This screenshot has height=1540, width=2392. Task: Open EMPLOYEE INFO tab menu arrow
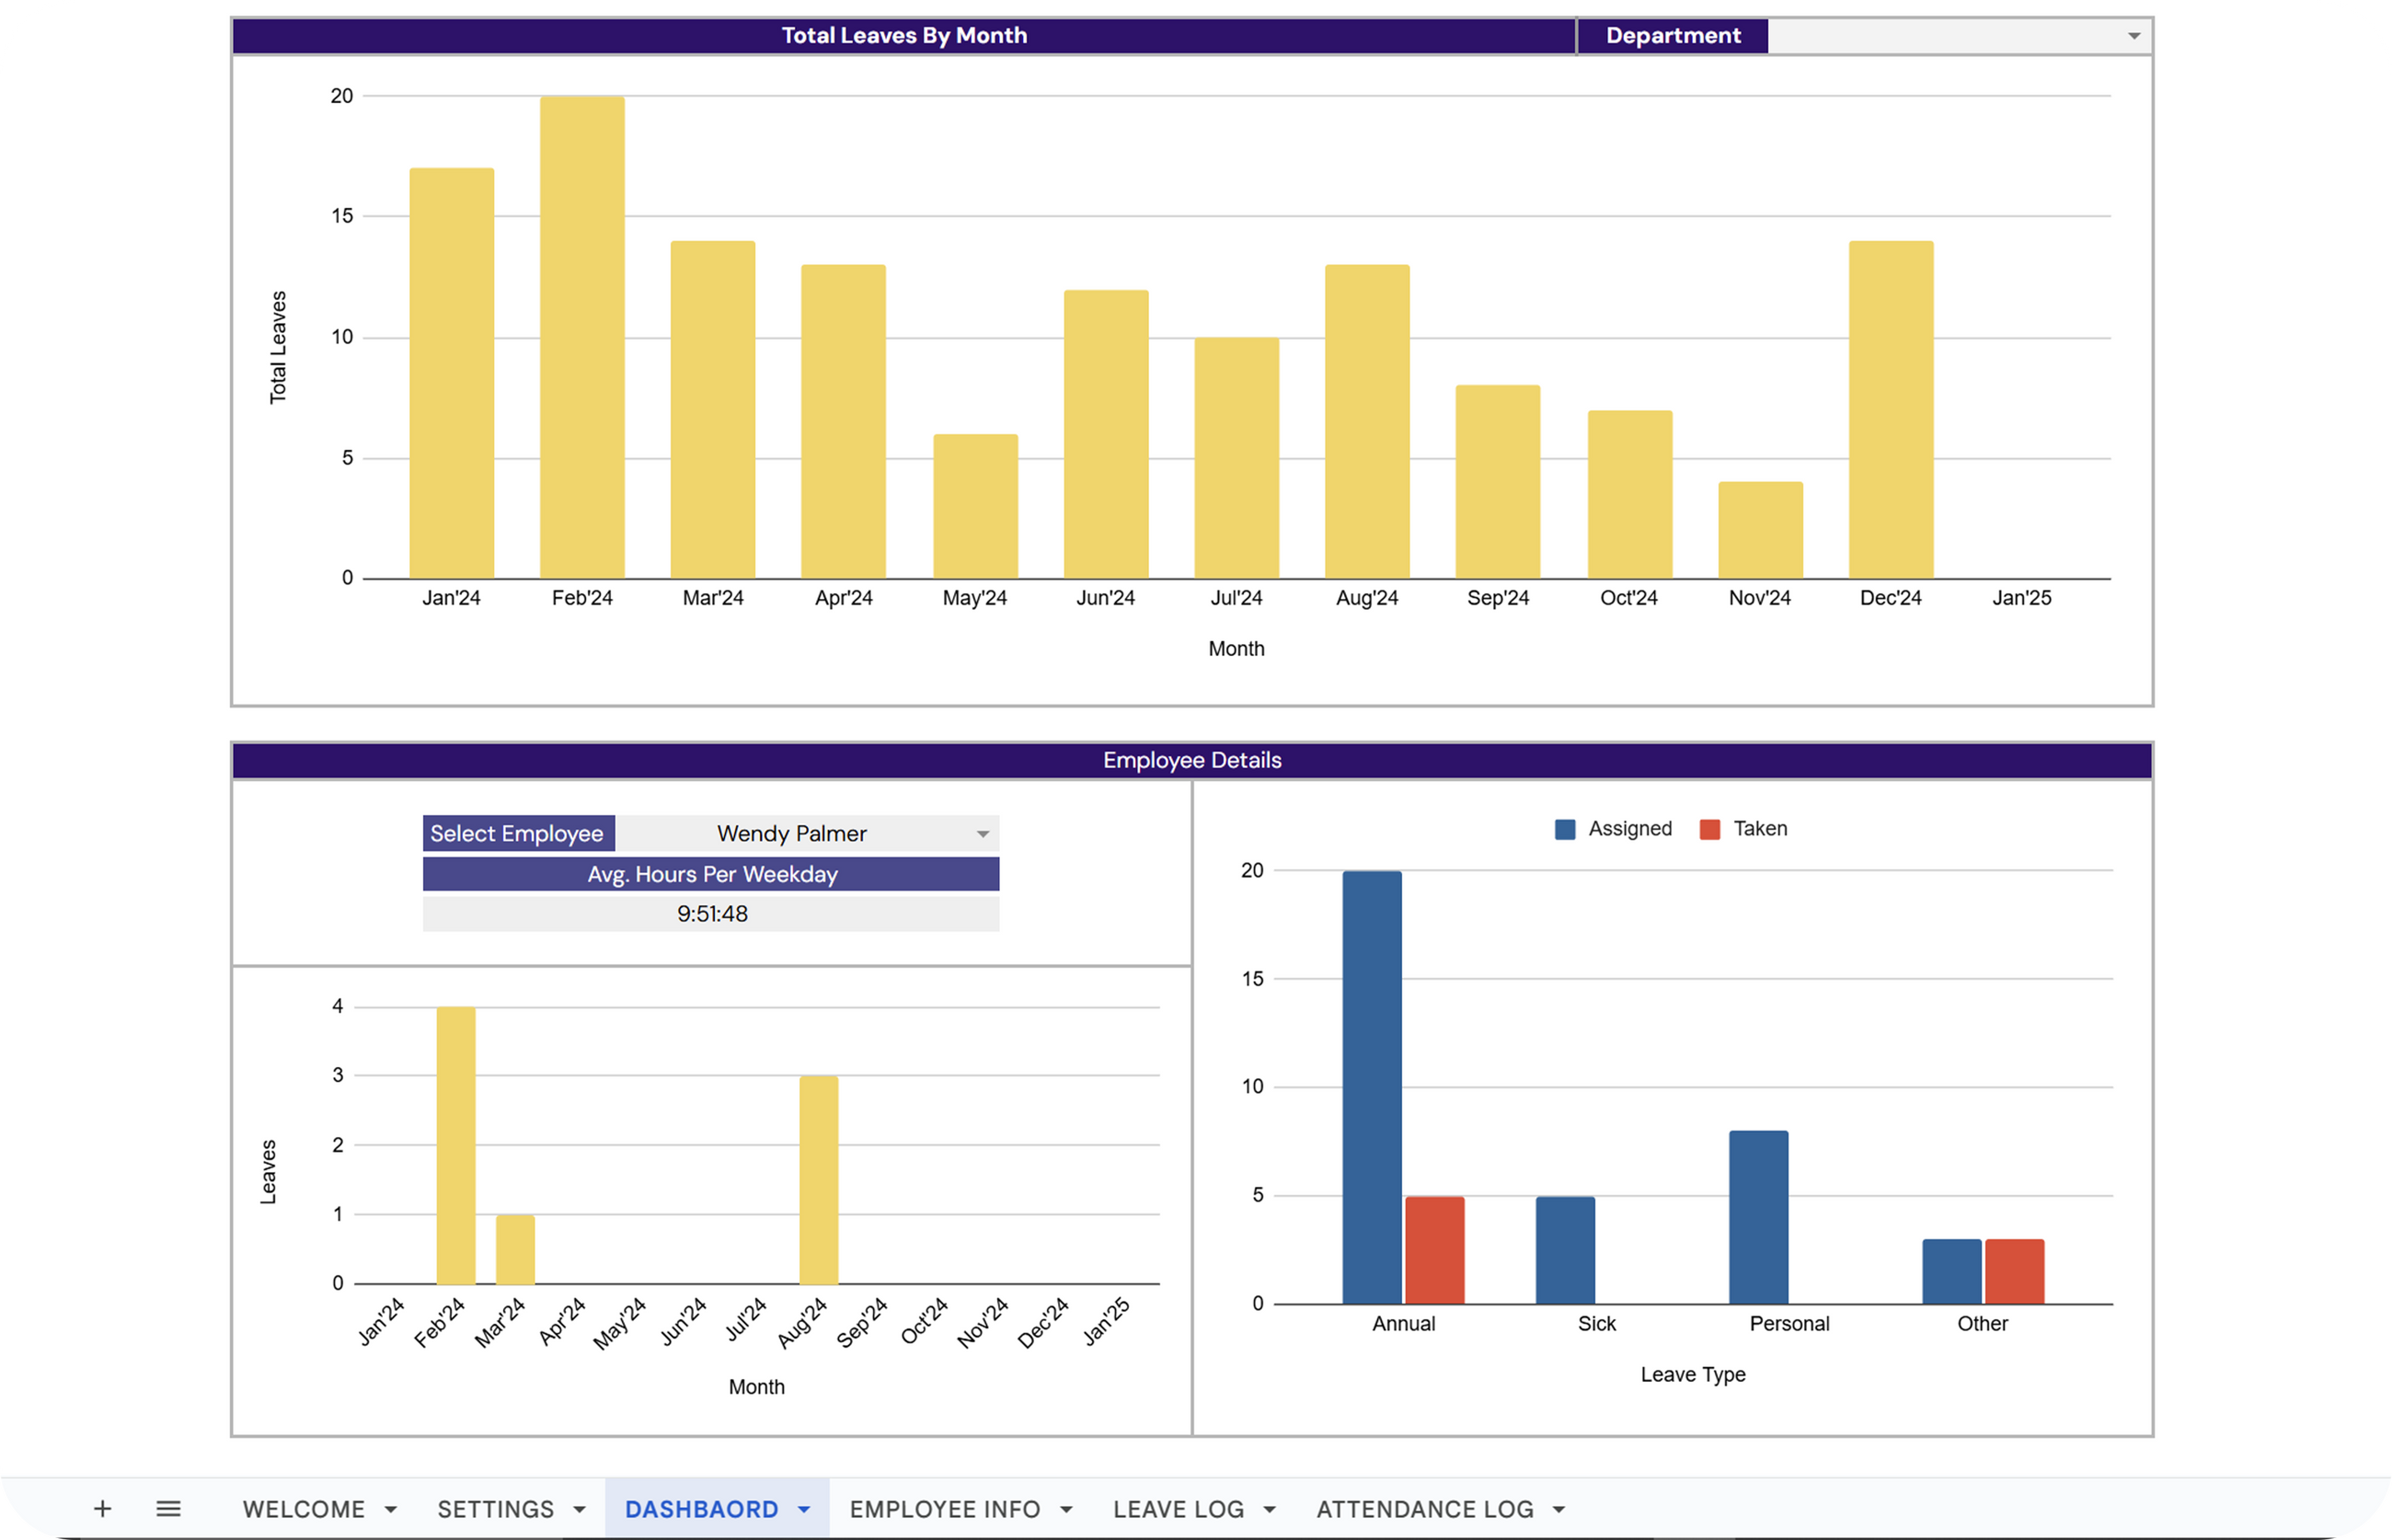[x=1066, y=1510]
